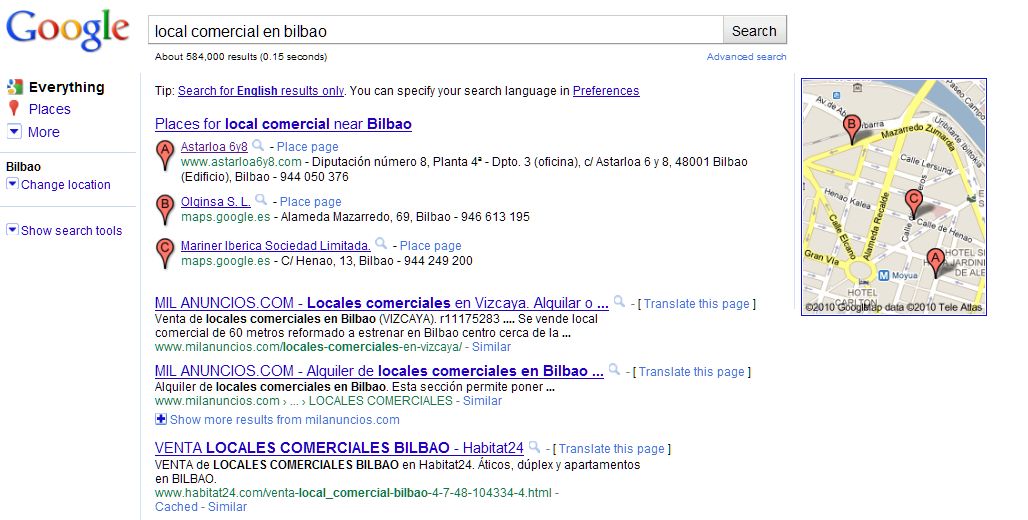
Task: Open the Preferences link
Action: click(x=606, y=91)
